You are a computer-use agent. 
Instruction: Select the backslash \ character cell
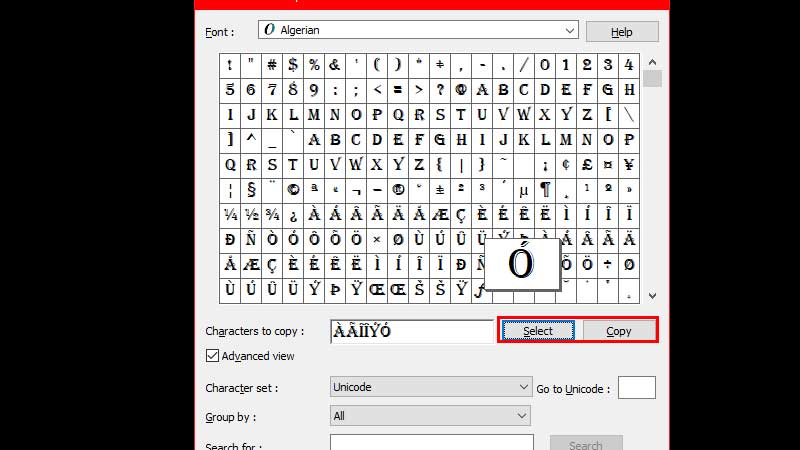point(629,115)
